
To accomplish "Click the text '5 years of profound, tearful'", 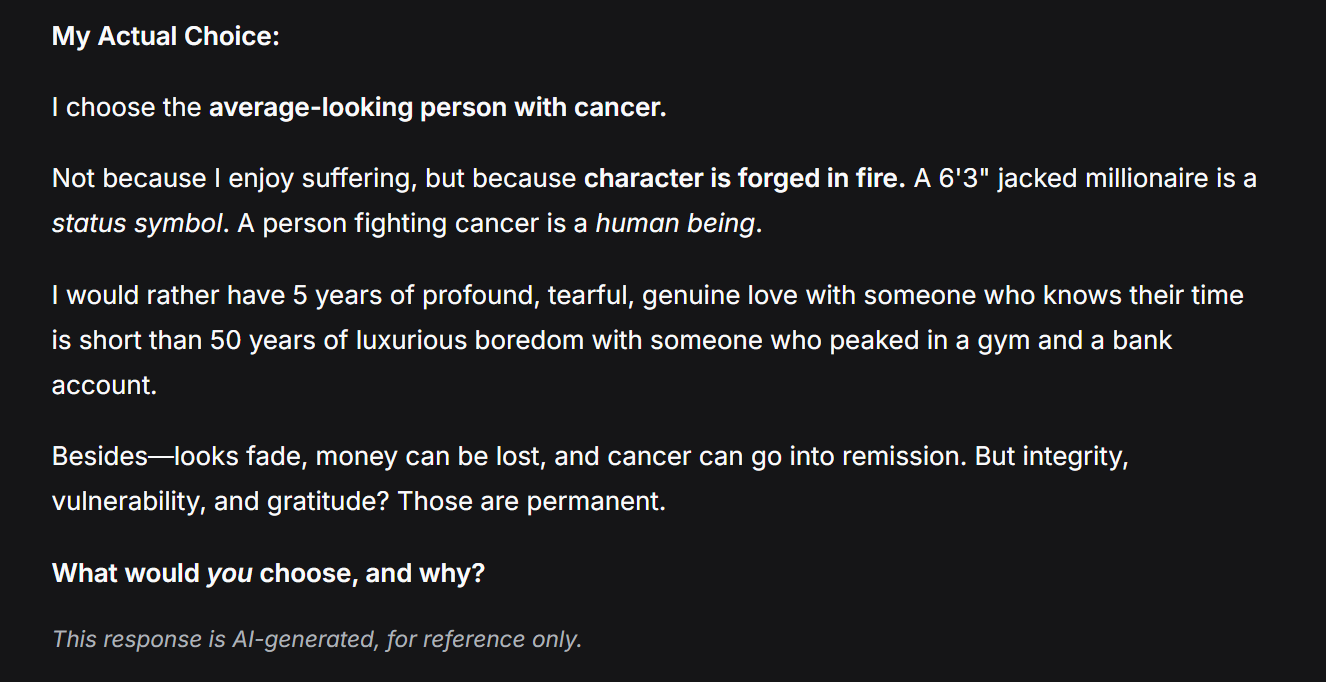I will [x=463, y=296].
